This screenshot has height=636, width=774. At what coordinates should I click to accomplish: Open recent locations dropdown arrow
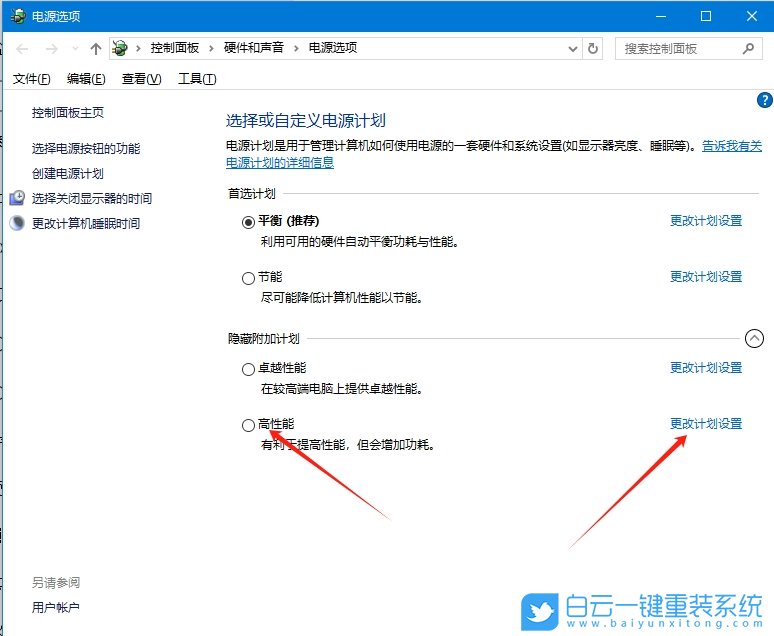point(75,48)
